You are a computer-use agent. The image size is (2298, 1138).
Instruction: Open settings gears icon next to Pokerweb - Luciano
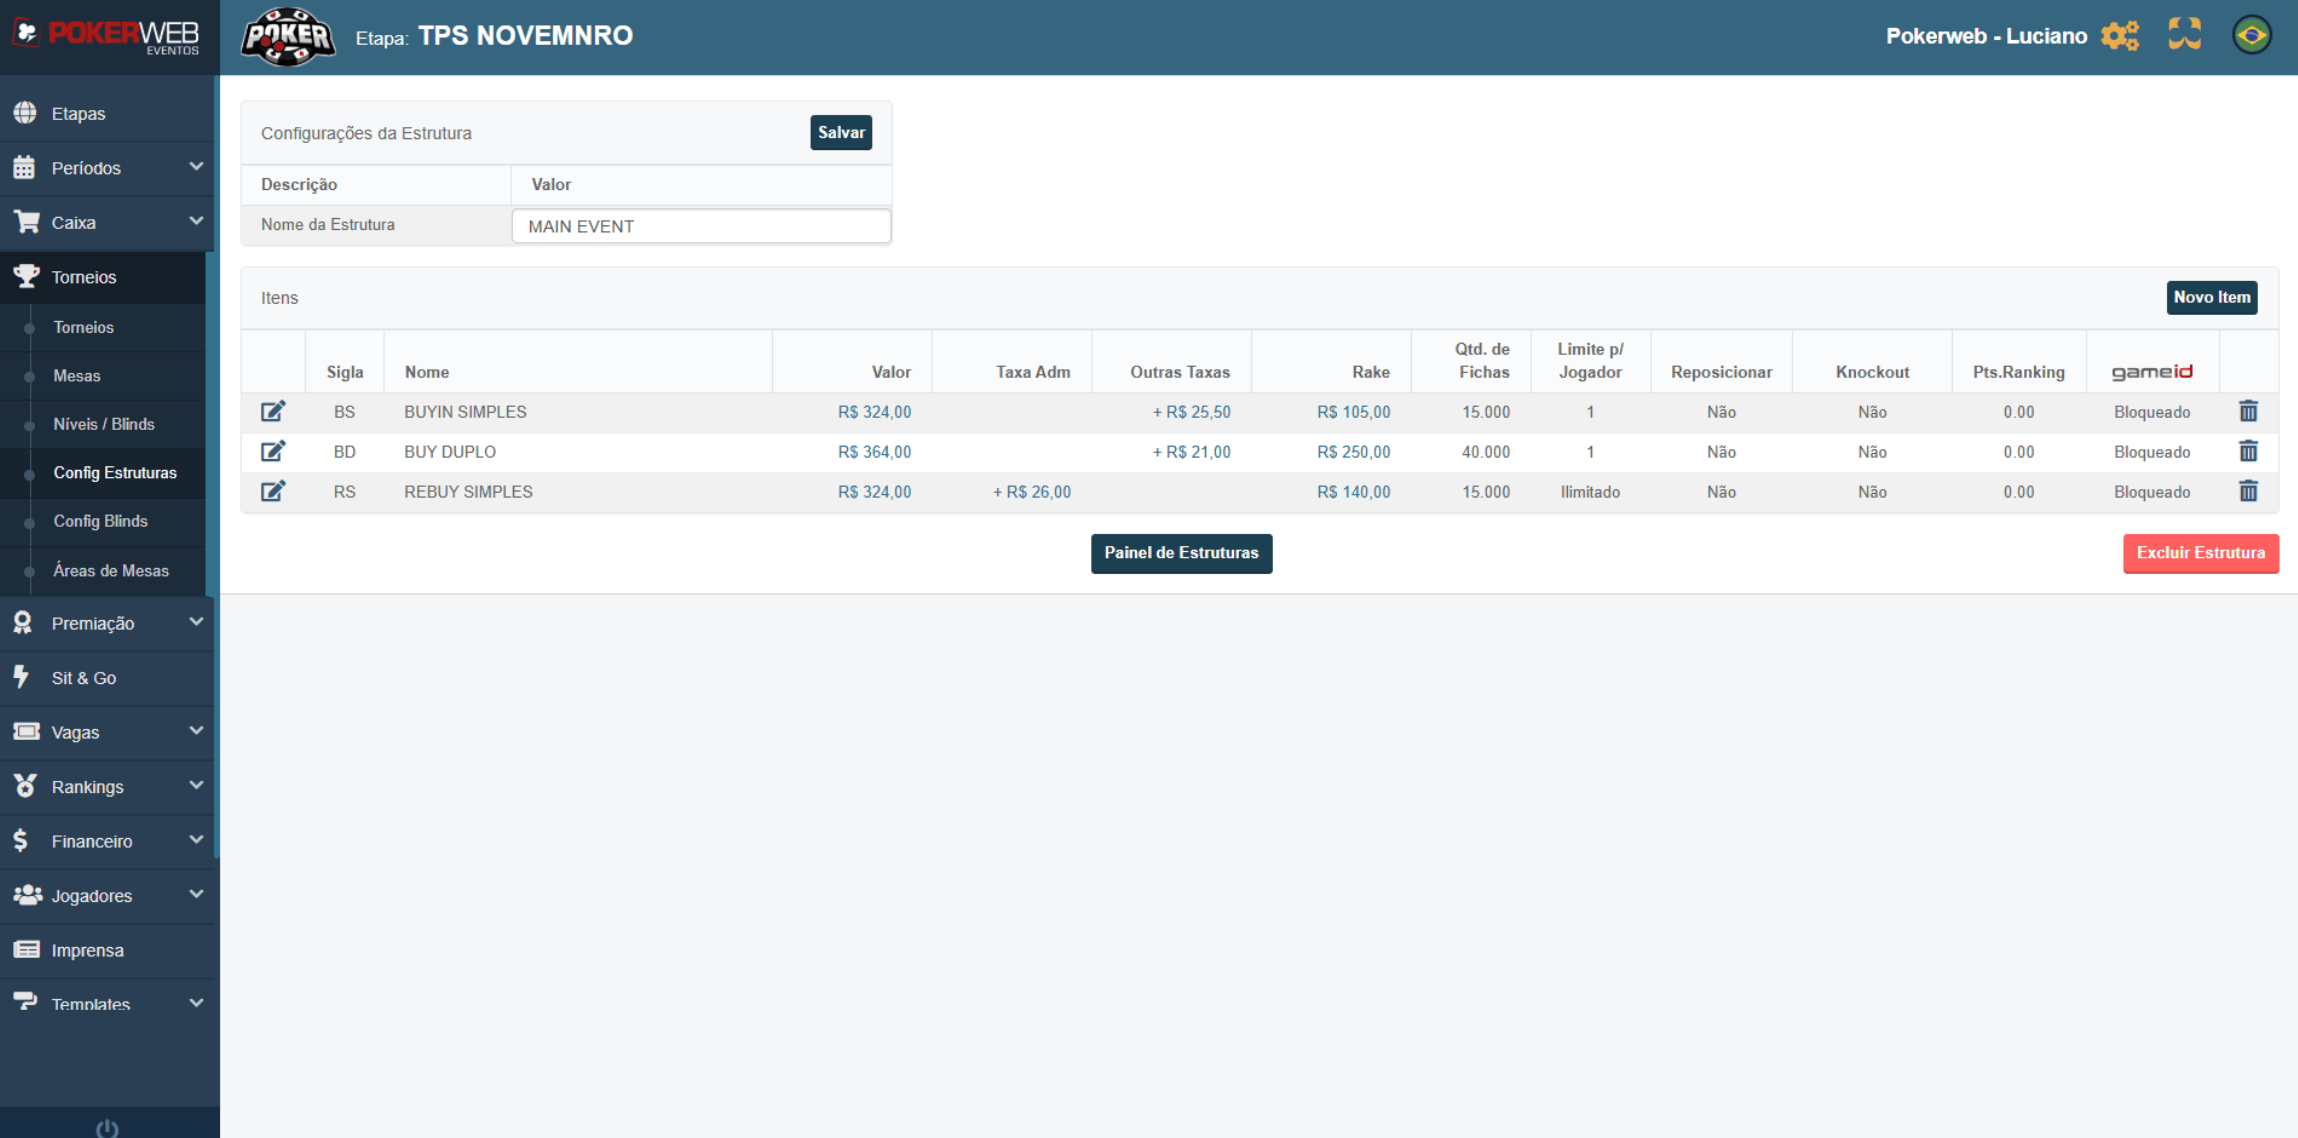(2119, 36)
